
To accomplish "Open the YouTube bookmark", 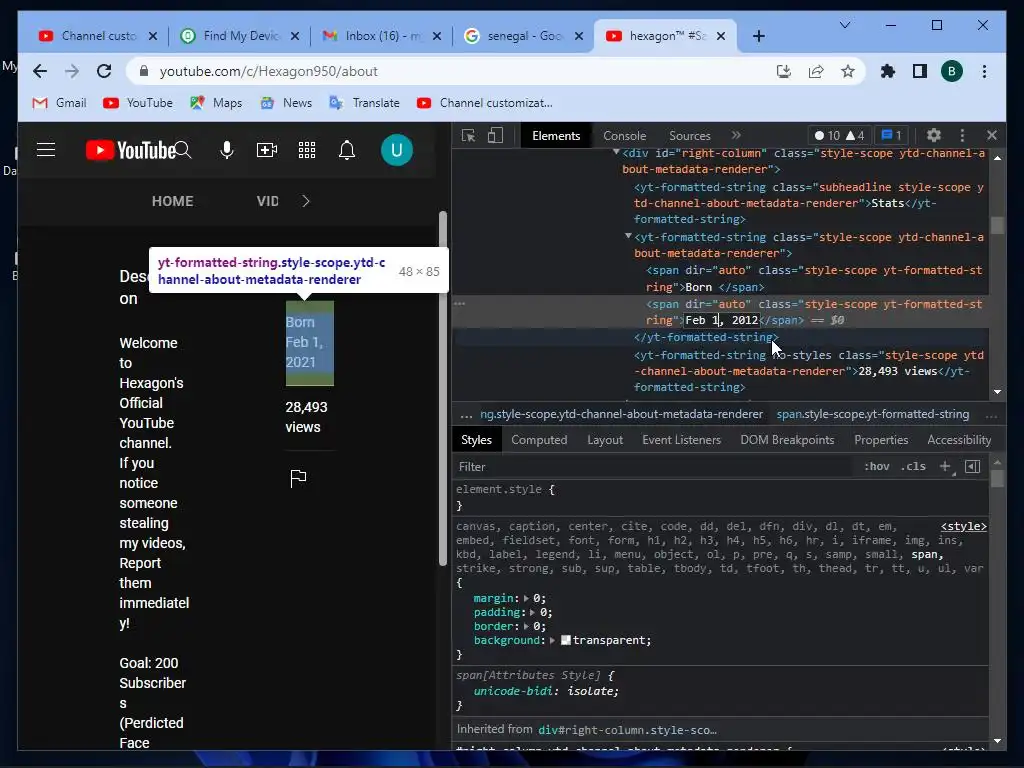I will (138, 103).
